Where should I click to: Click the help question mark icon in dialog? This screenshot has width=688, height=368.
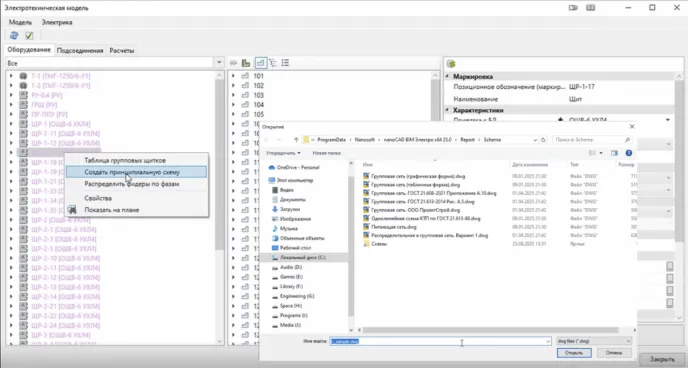pyautogui.click(x=629, y=153)
